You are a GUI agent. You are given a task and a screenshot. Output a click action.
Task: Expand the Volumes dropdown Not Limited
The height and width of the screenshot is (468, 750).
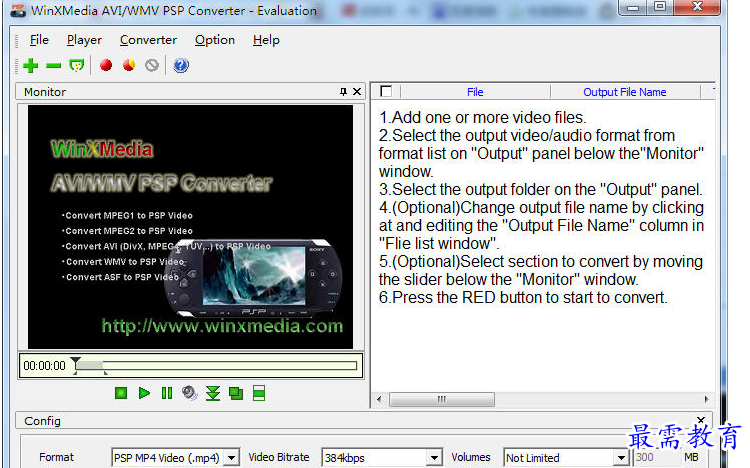point(621,458)
